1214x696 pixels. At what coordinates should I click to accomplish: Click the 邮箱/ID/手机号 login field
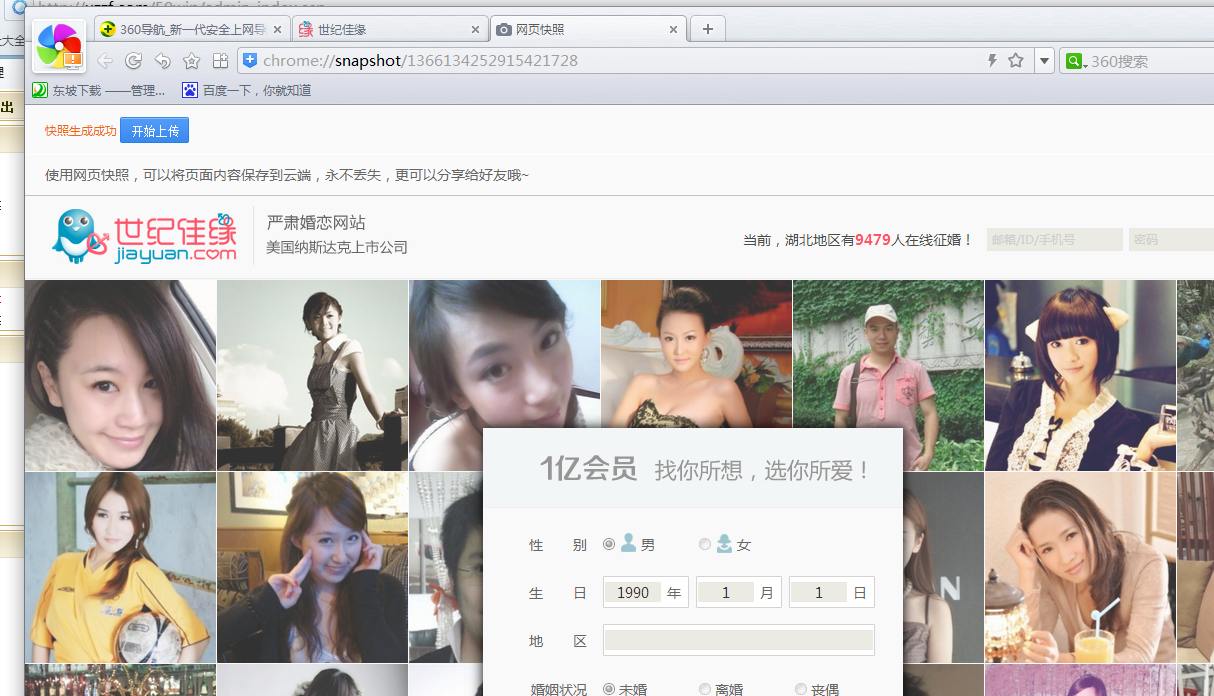point(1054,240)
